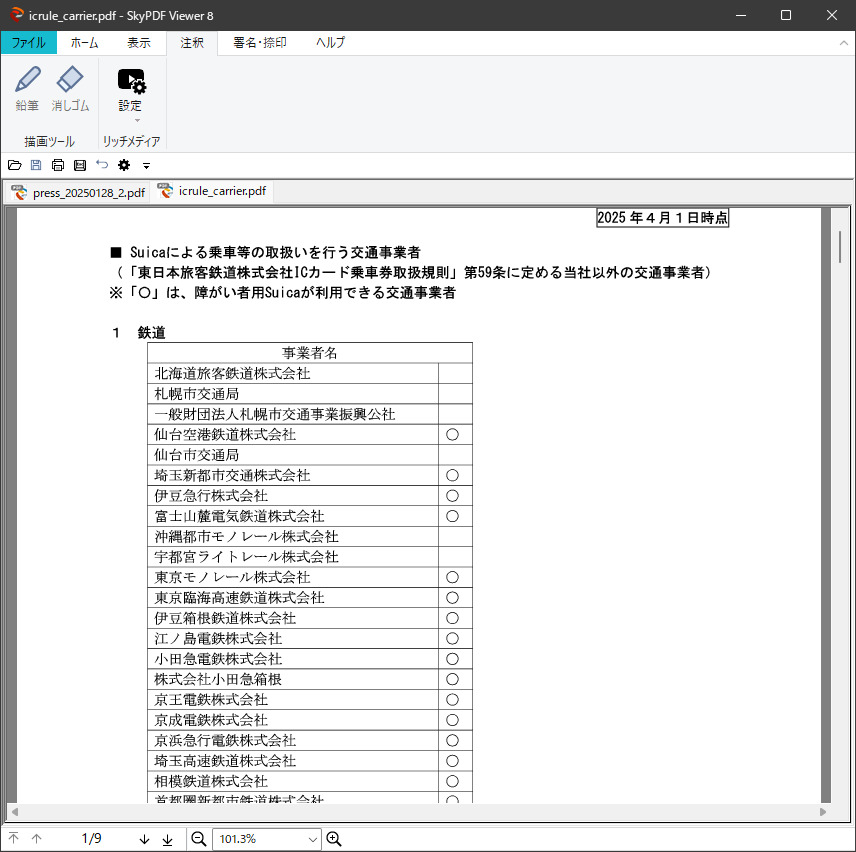Click the zoom in magnifier
The width and height of the screenshot is (856, 852).
(334, 839)
